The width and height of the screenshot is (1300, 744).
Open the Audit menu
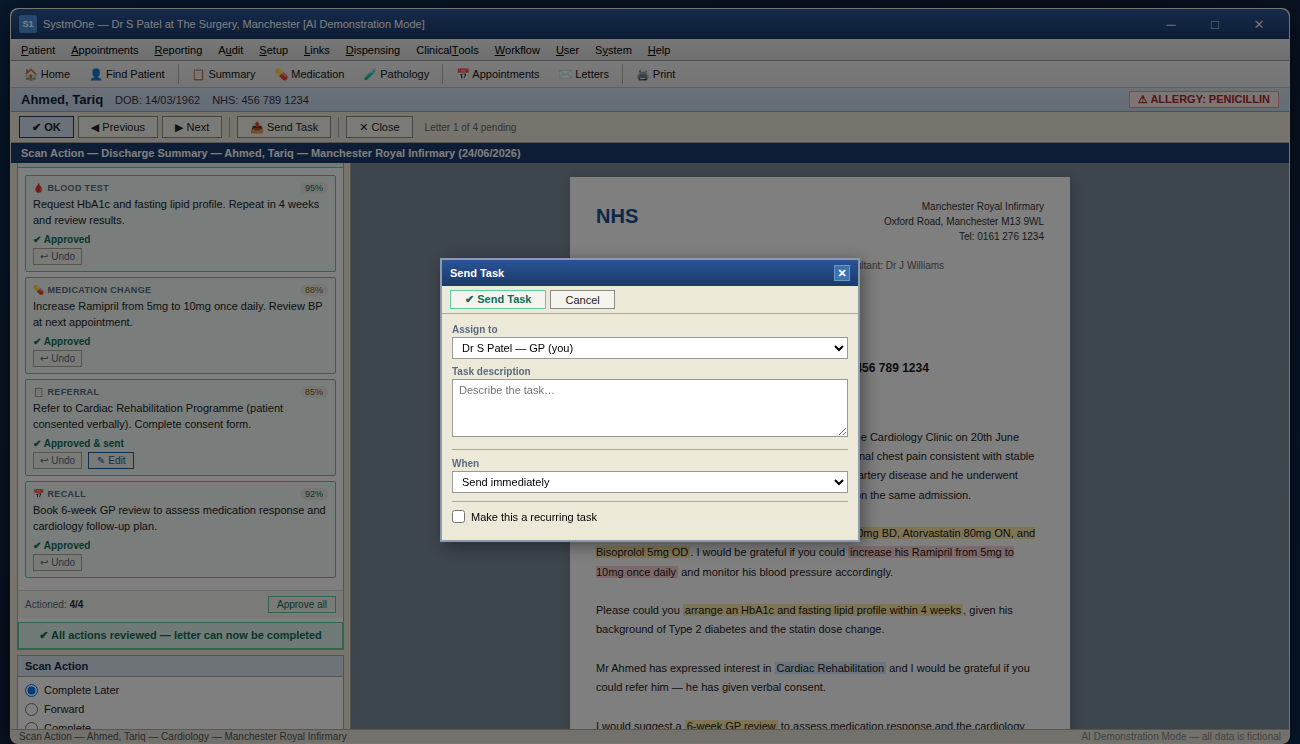tap(231, 50)
